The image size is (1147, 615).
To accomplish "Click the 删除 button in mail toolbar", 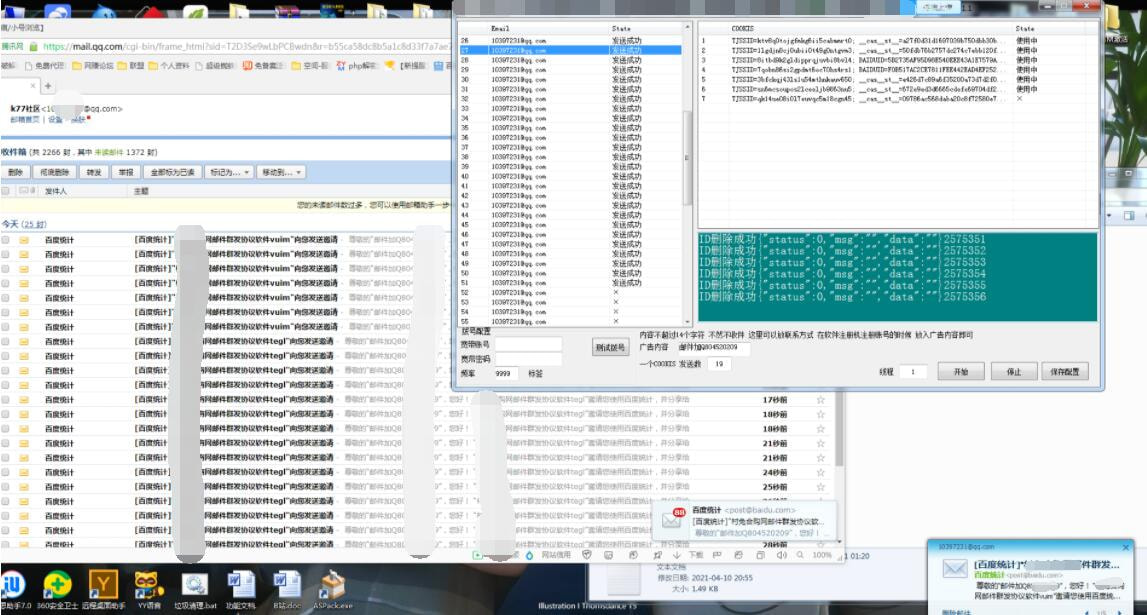I will click(x=15, y=172).
